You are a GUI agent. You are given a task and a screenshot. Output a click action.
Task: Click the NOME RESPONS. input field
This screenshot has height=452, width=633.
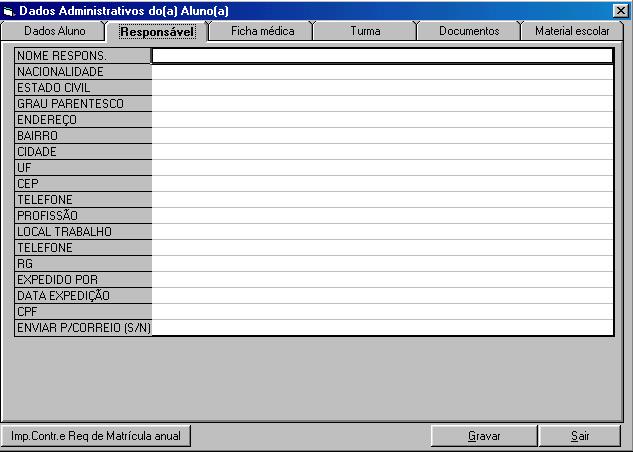click(382, 56)
